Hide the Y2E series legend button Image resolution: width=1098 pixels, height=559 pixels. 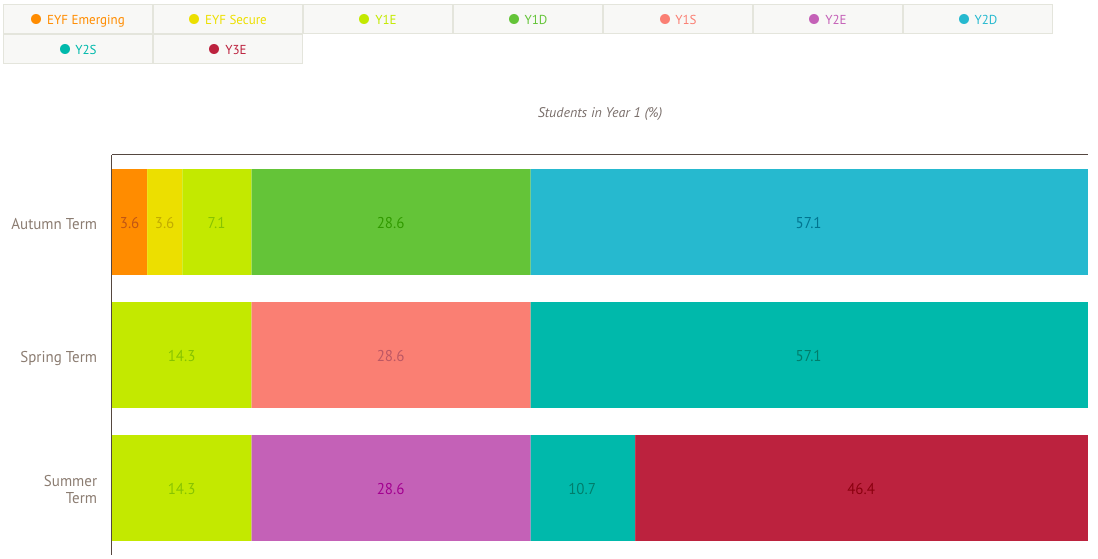point(828,19)
